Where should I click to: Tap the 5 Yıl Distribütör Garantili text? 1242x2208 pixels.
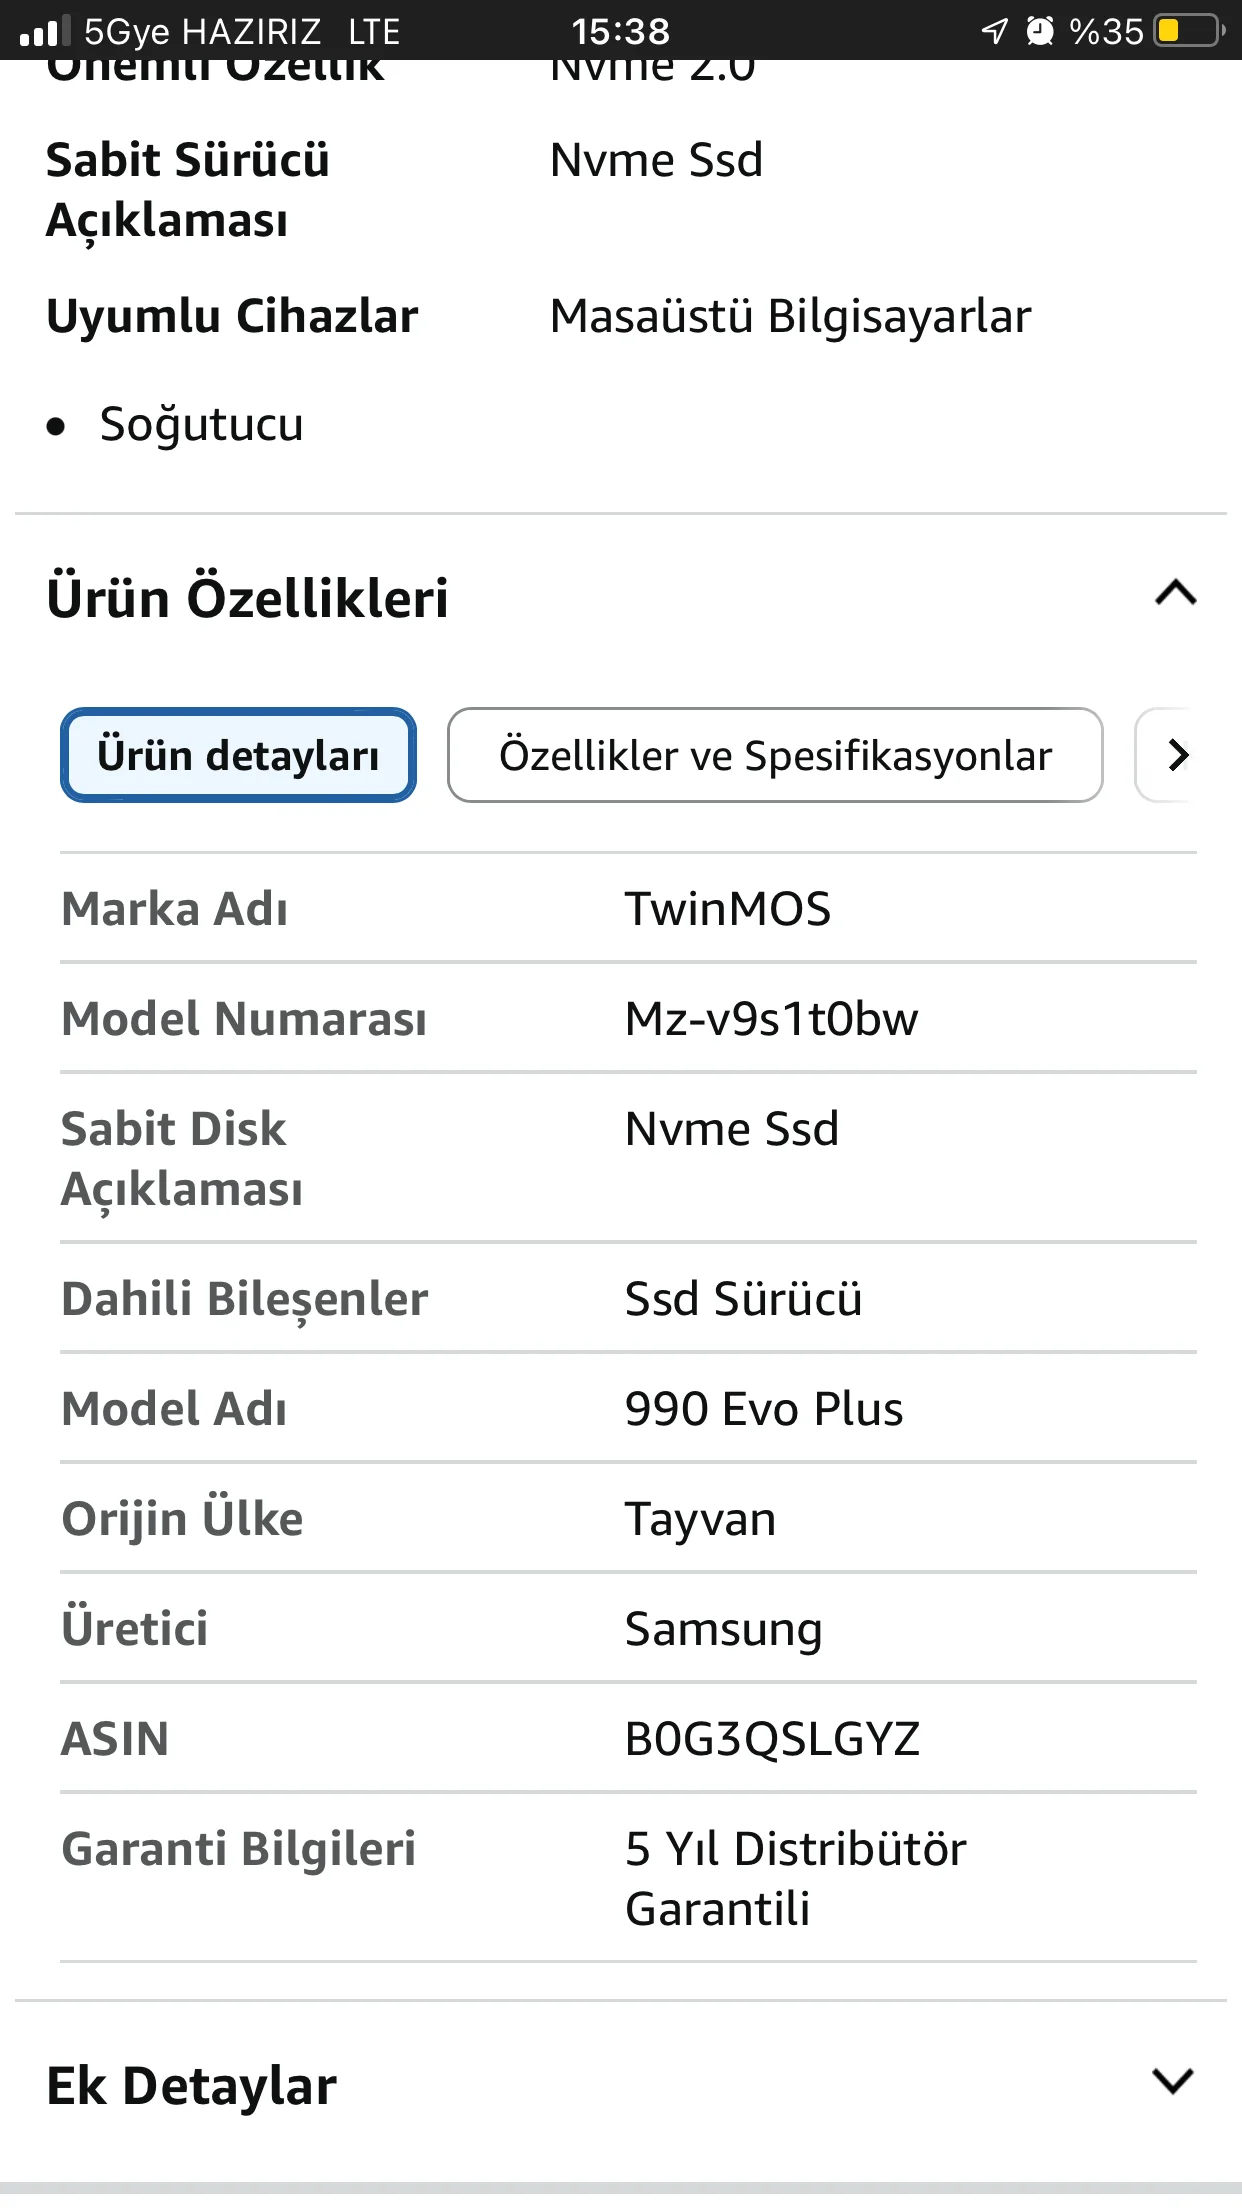(795, 1878)
